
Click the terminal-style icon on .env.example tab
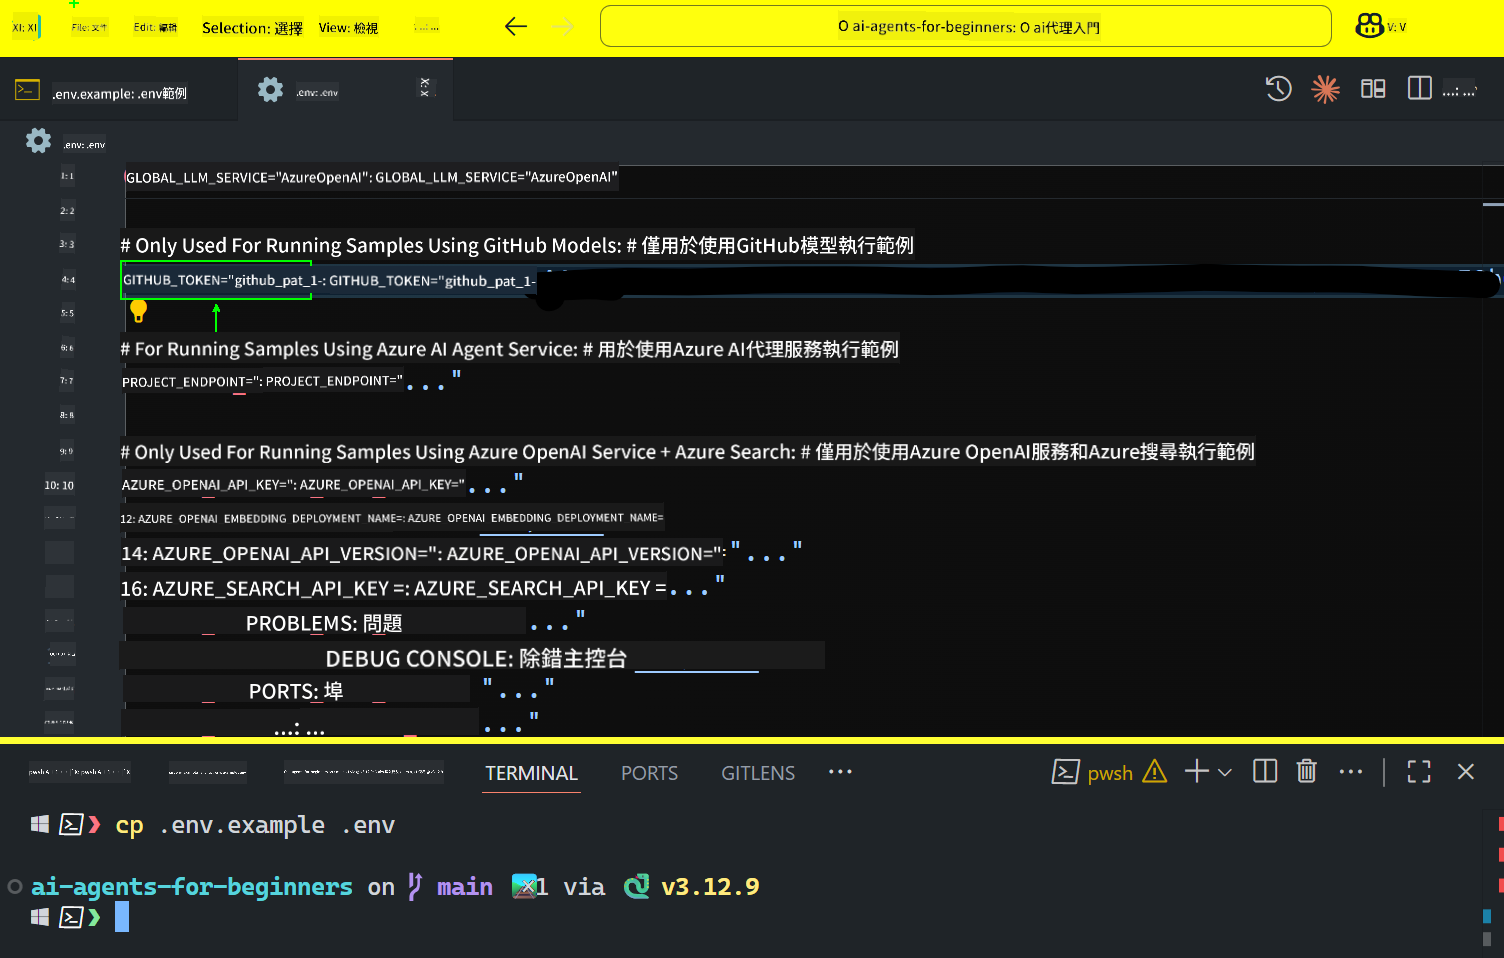pos(27,90)
